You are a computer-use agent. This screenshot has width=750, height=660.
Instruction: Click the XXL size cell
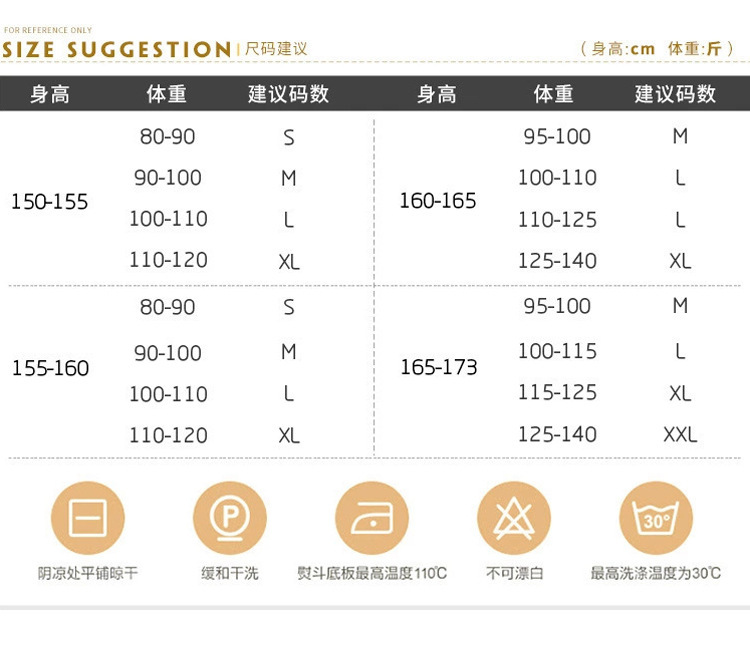[680, 434]
